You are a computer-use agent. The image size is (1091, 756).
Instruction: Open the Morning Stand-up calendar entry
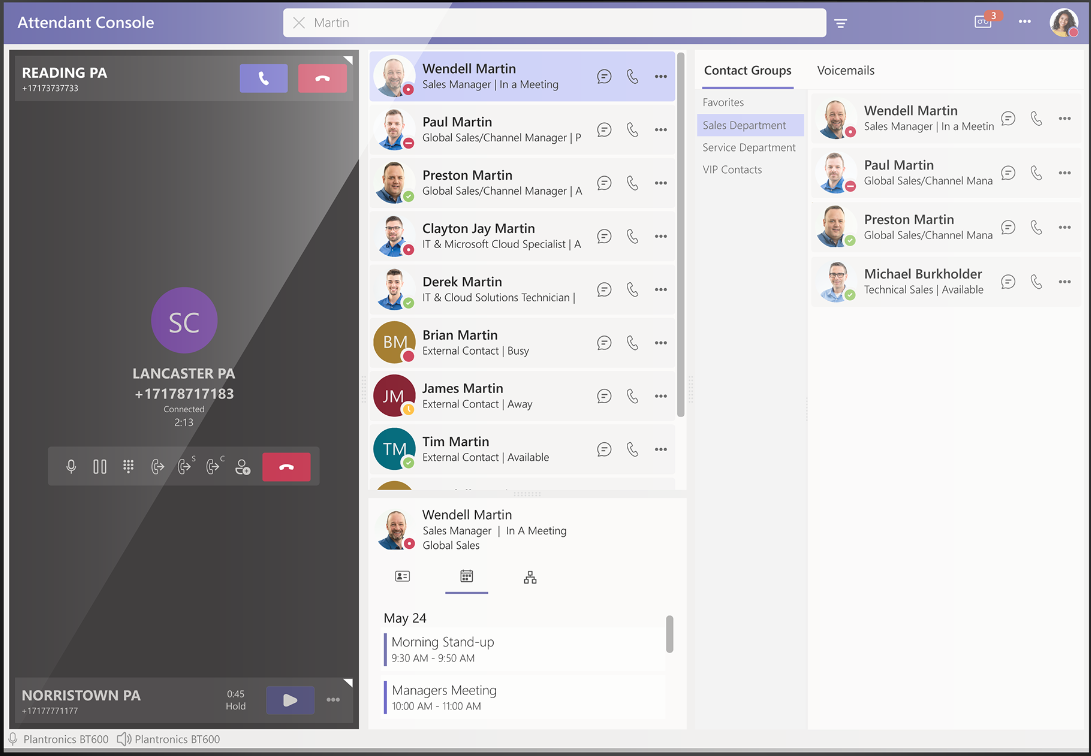click(525, 649)
